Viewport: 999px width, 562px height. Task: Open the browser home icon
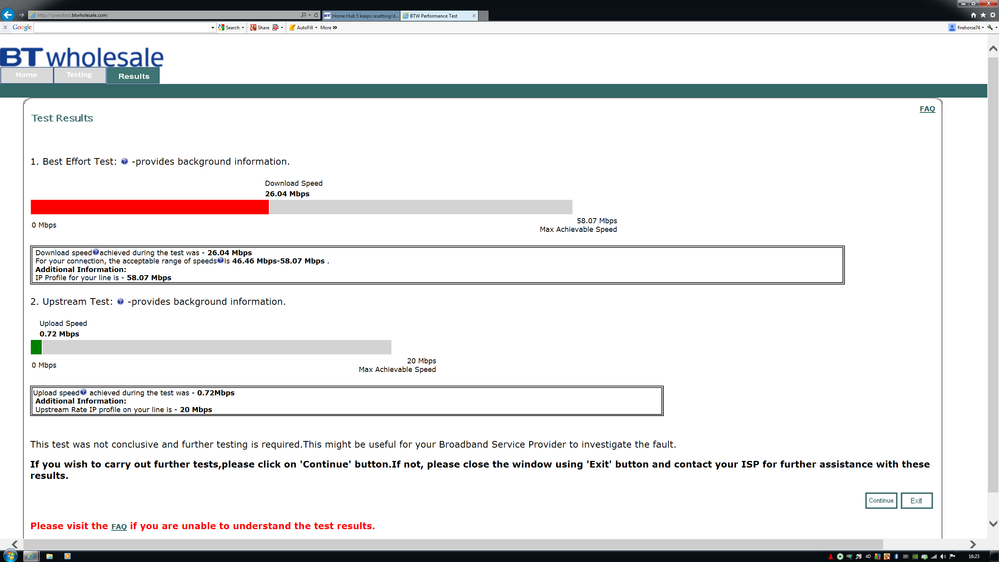pyautogui.click(x=974, y=15)
